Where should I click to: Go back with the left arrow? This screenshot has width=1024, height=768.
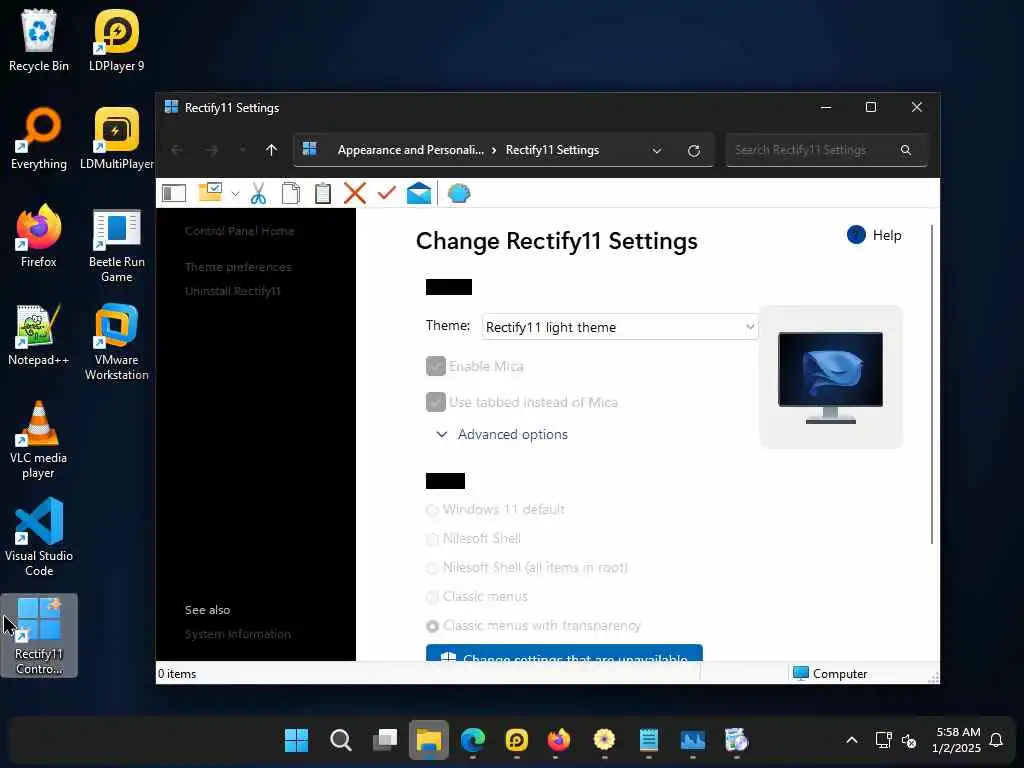[177, 150]
